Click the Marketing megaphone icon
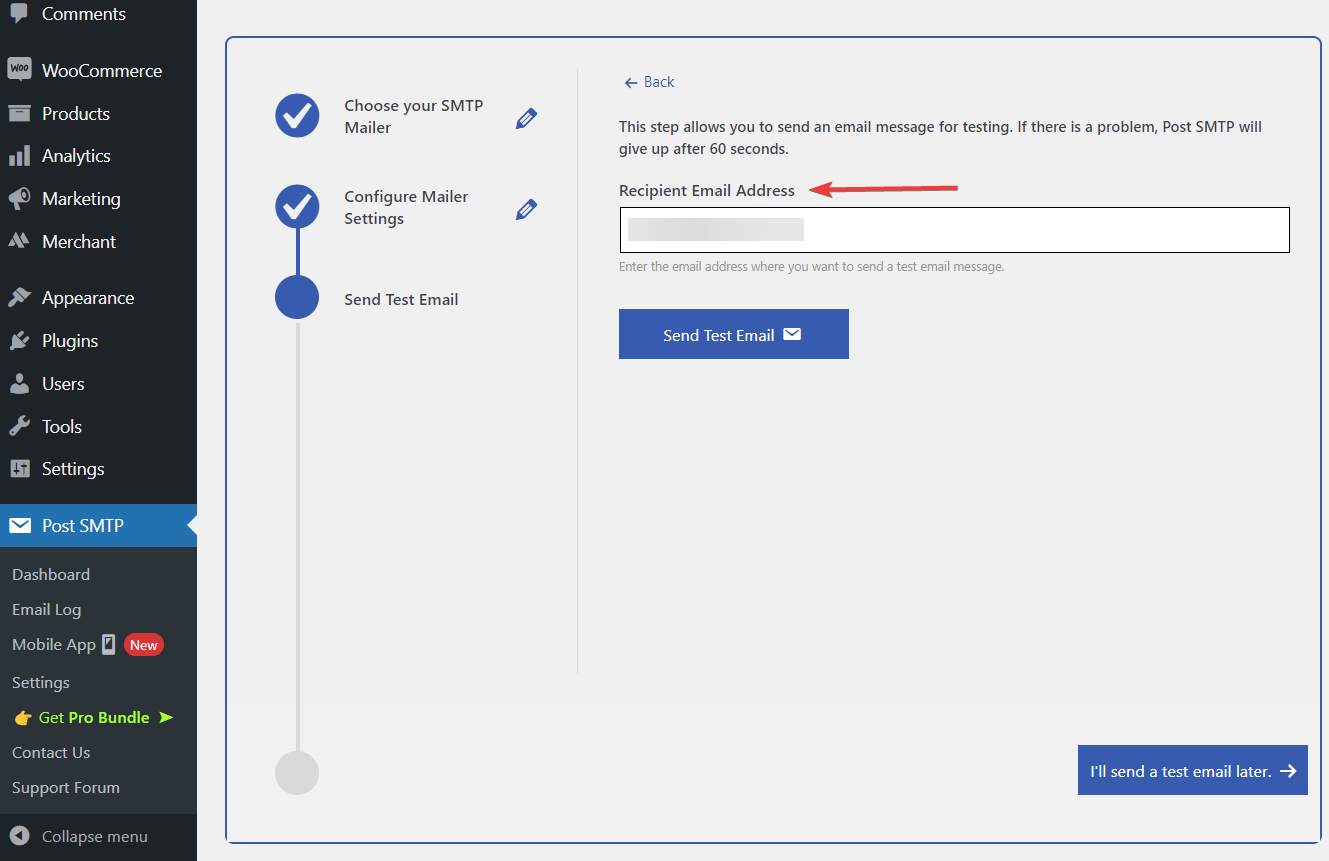1329x861 pixels. pos(19,199)
